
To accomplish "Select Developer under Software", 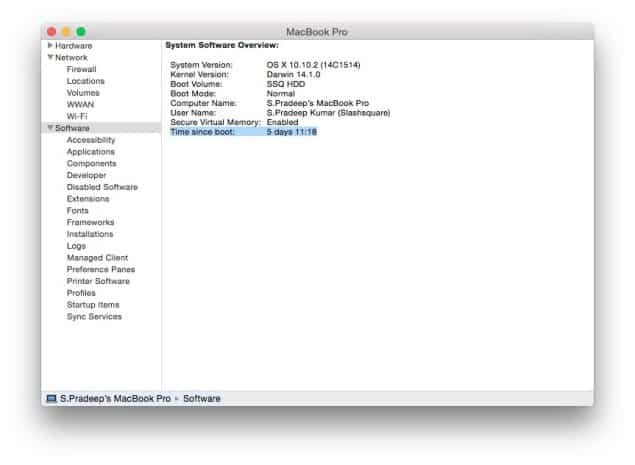I will [x=86, y=175].
